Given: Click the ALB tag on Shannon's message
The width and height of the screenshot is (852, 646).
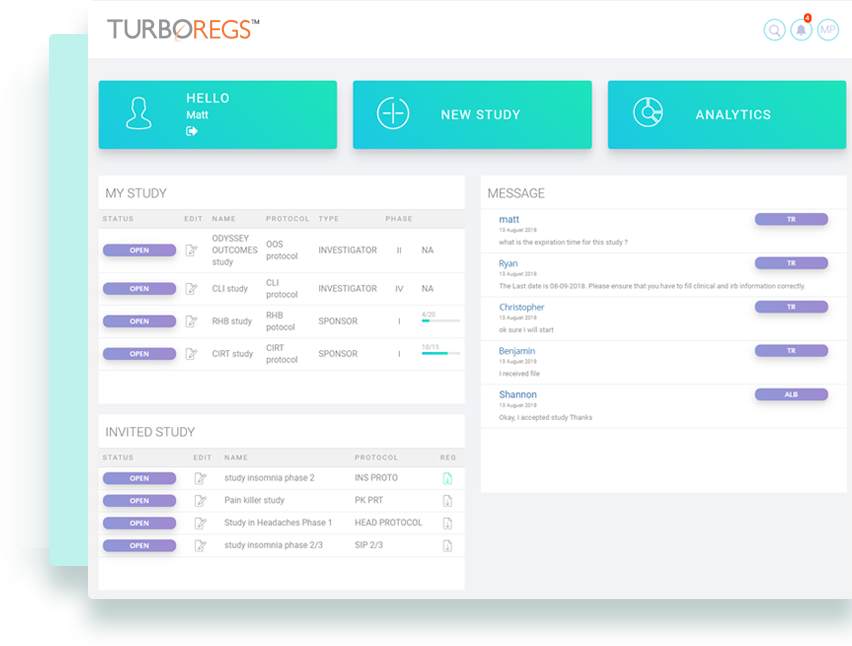Looking at the screenshot, I should [791, 395].
